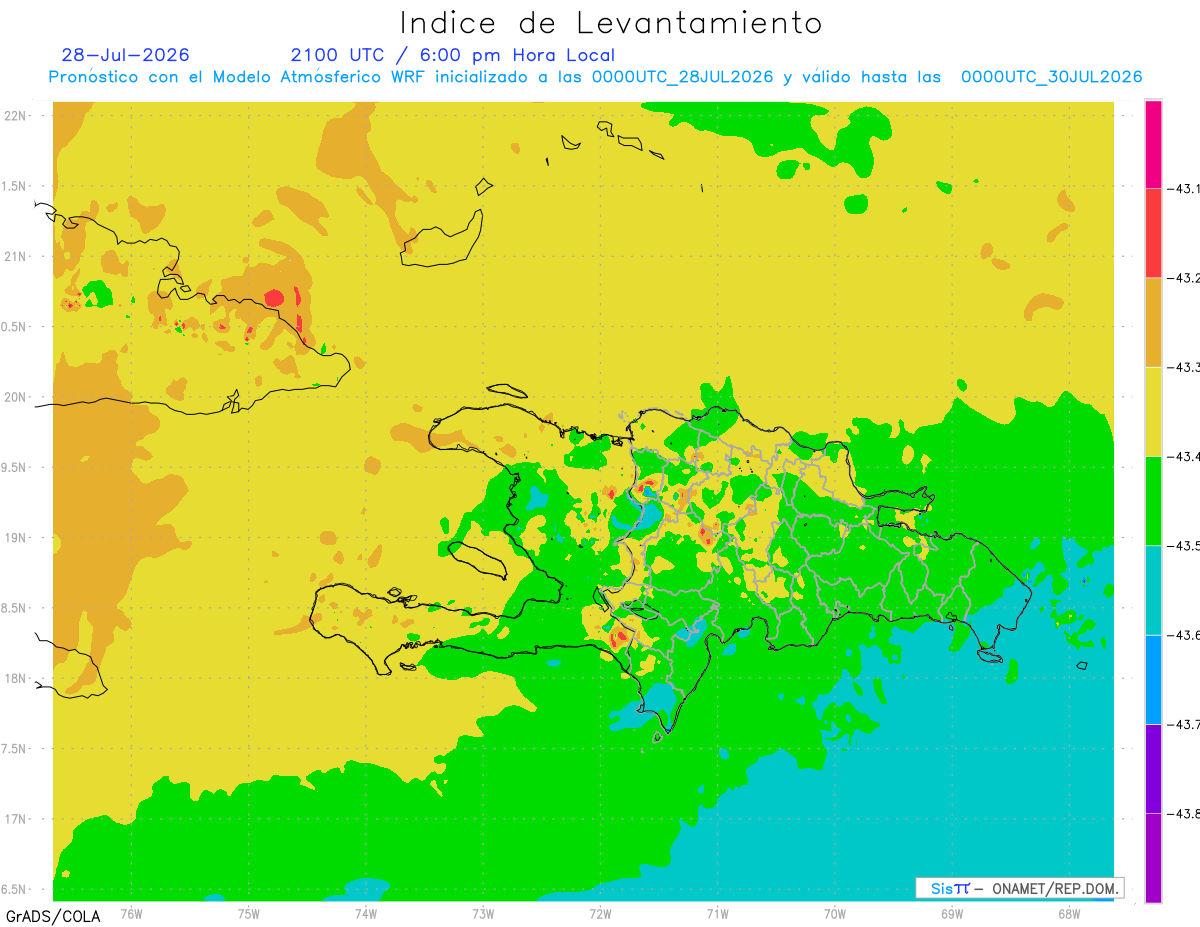This screenshot has height=927, width=1200.
Task: Click the longitude label "75W"
Action: coord(248,913)
